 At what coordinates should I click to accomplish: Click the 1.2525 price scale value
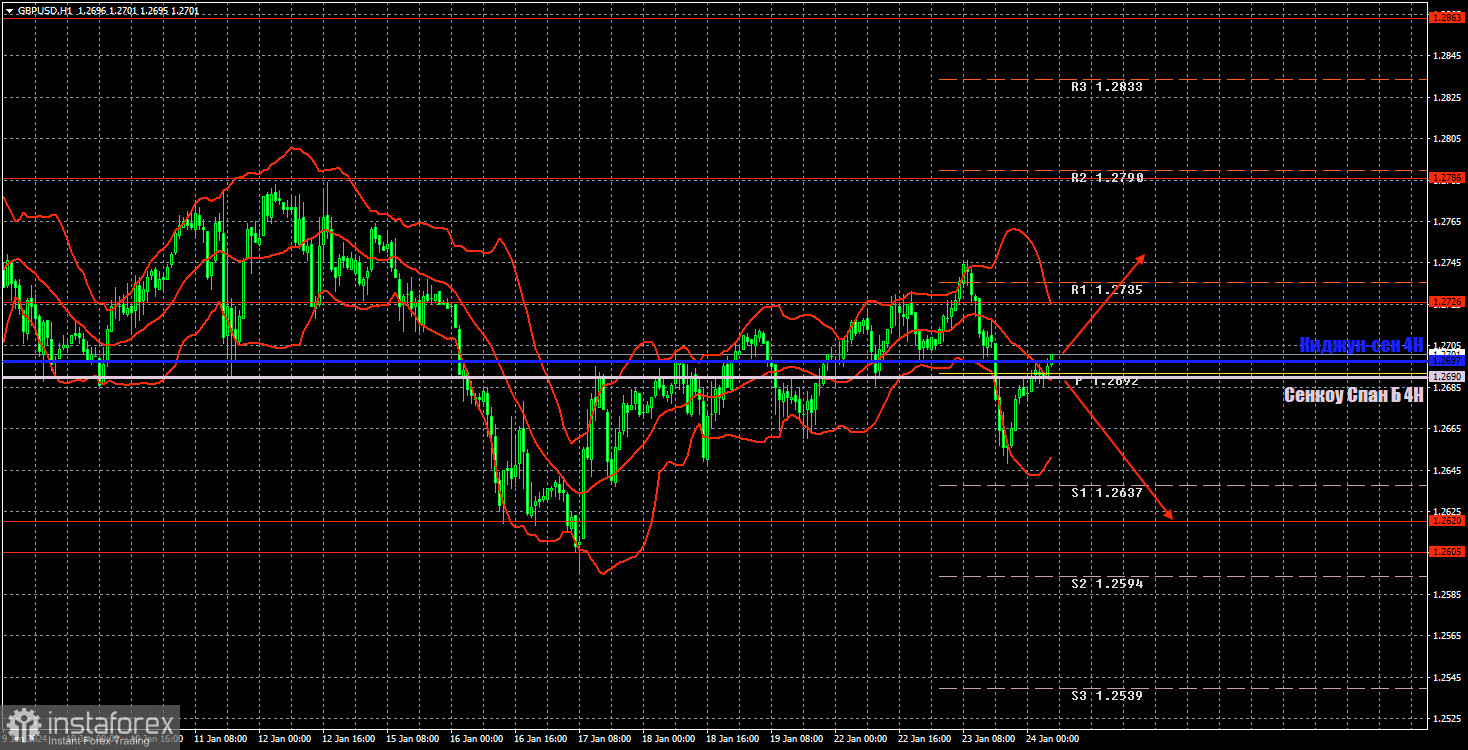[1447, 719]
